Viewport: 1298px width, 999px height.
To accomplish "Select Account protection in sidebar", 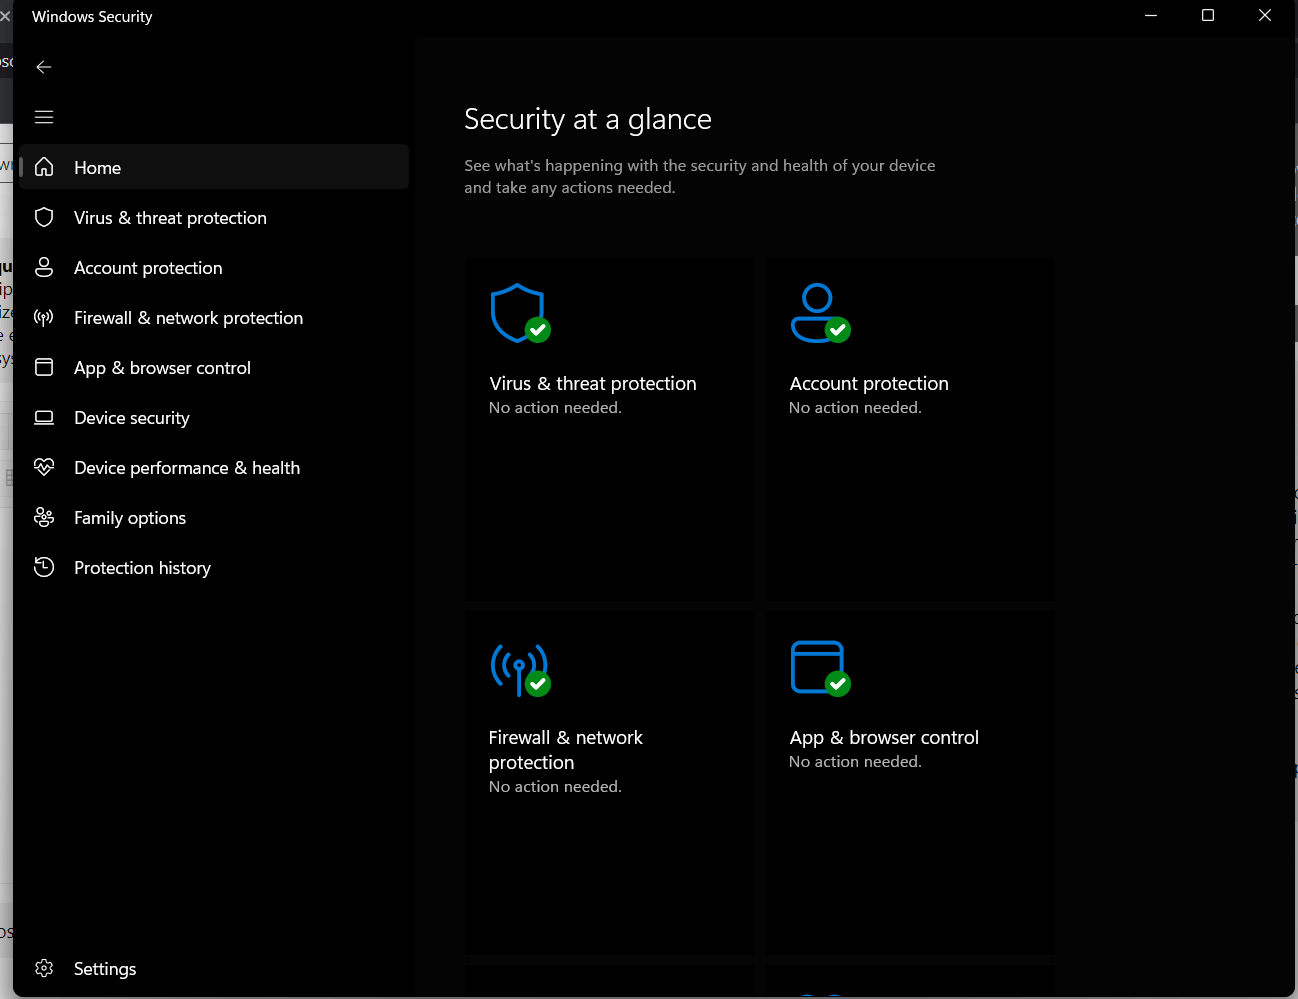I will (x=214, y=267).
